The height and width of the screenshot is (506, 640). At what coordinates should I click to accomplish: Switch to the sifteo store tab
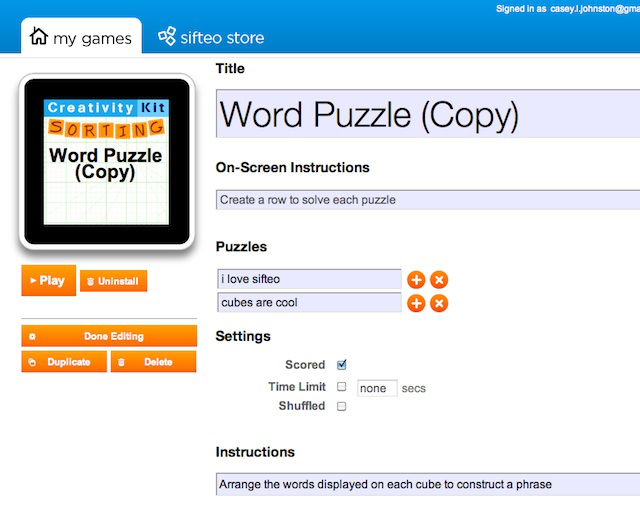tap(211, 38)
